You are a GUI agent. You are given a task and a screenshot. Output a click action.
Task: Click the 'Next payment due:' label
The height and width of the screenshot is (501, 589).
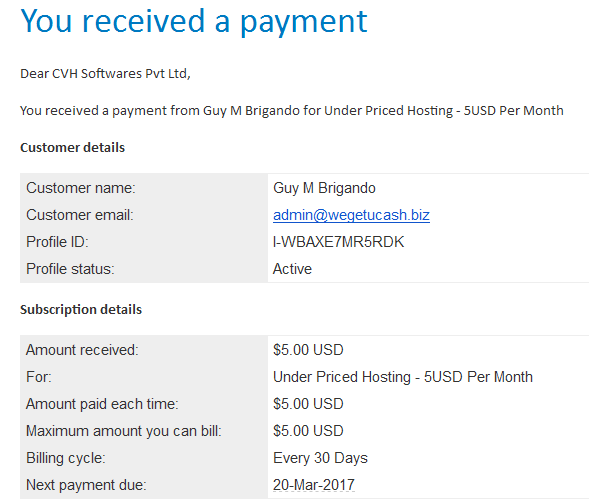[86, 485]
